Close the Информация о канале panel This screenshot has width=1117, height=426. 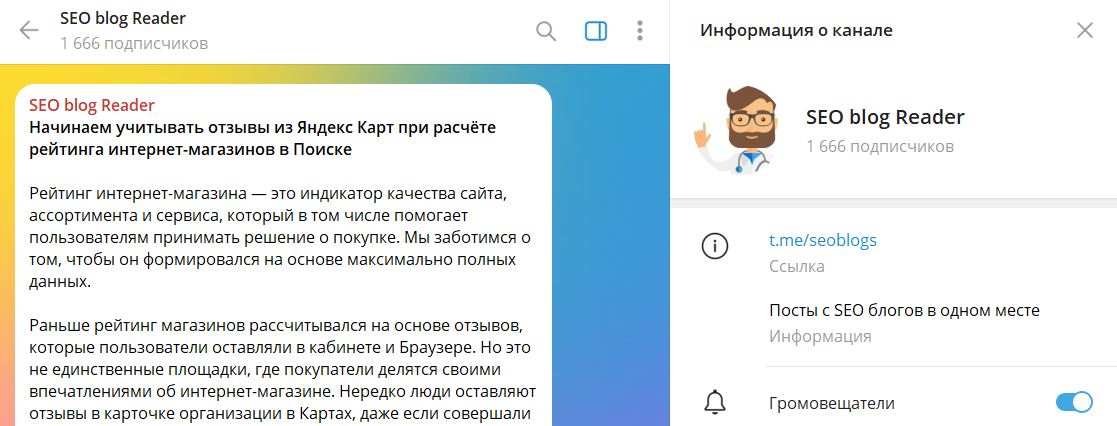tap(1084, 31)
